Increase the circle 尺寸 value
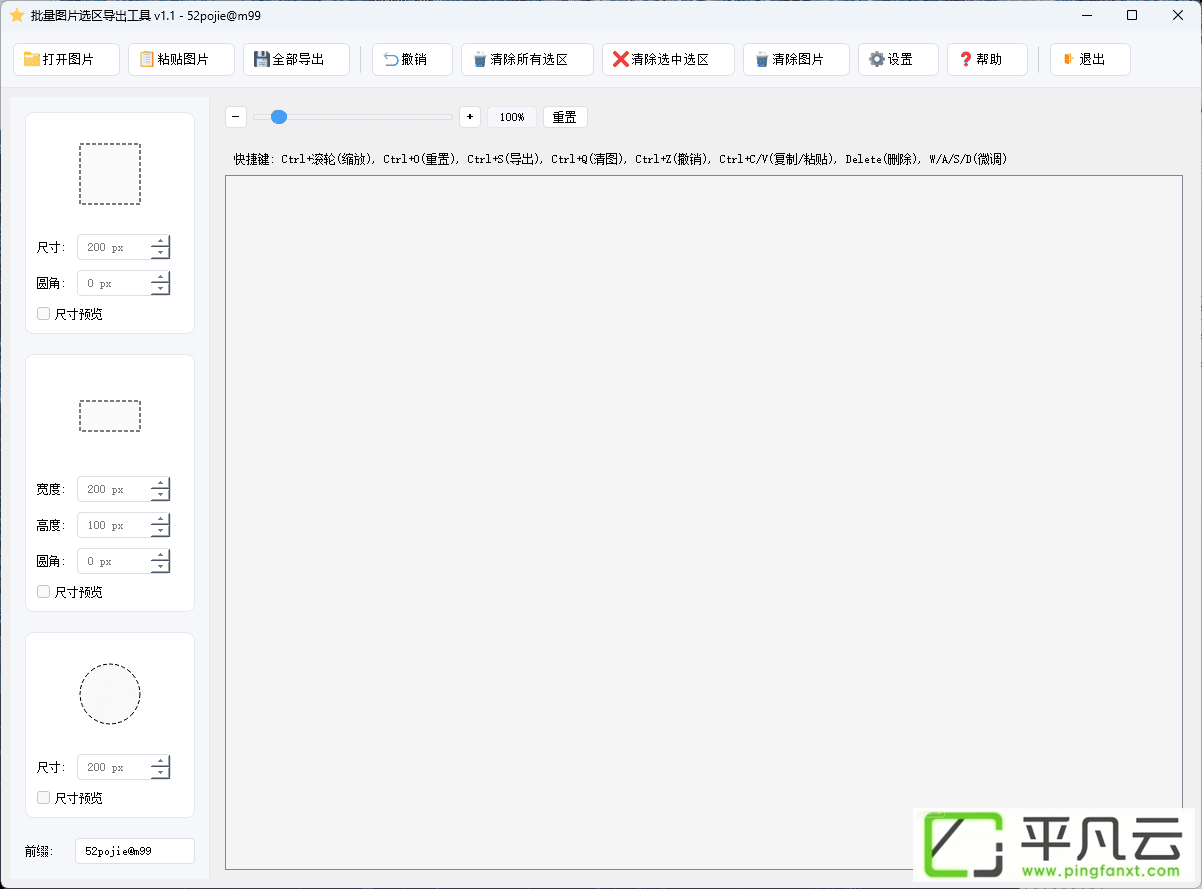 [160, 761]
